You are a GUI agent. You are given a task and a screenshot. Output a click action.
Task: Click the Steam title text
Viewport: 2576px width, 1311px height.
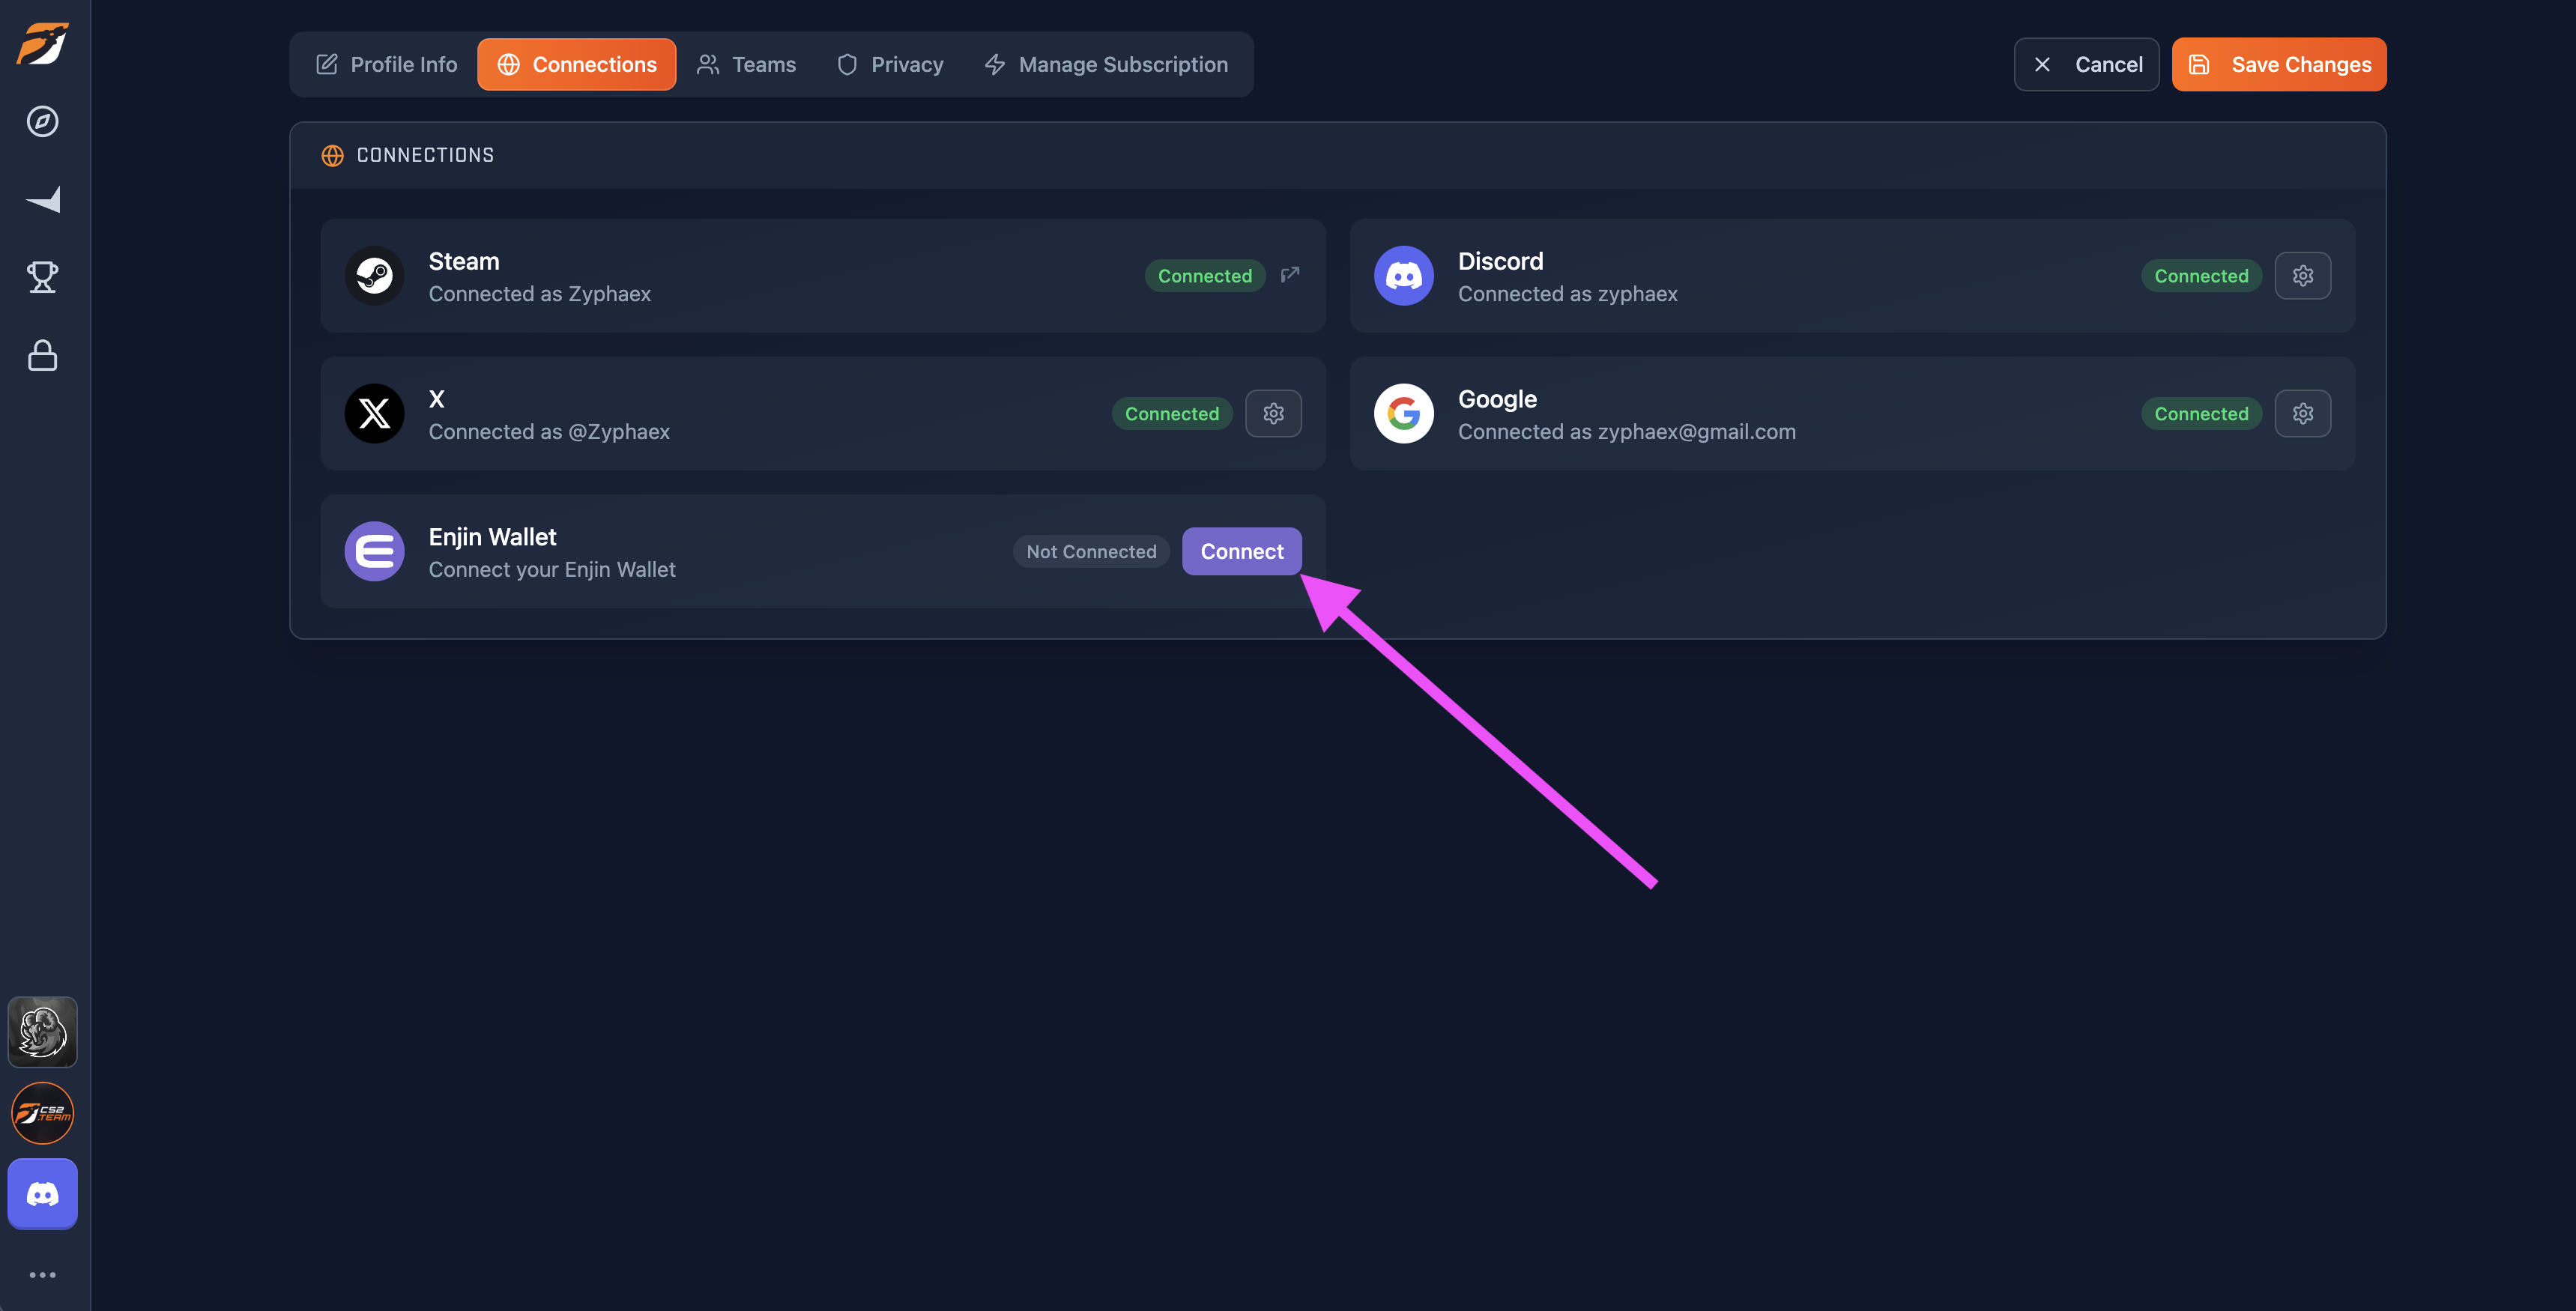pos(464,262)
